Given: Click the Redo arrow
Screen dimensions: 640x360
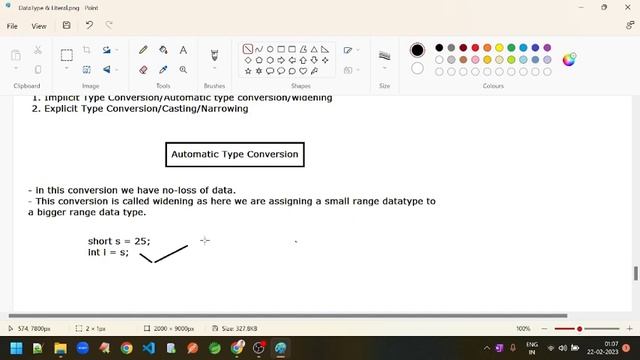Looking at the screenshot, I should click(x=109, y=25).
